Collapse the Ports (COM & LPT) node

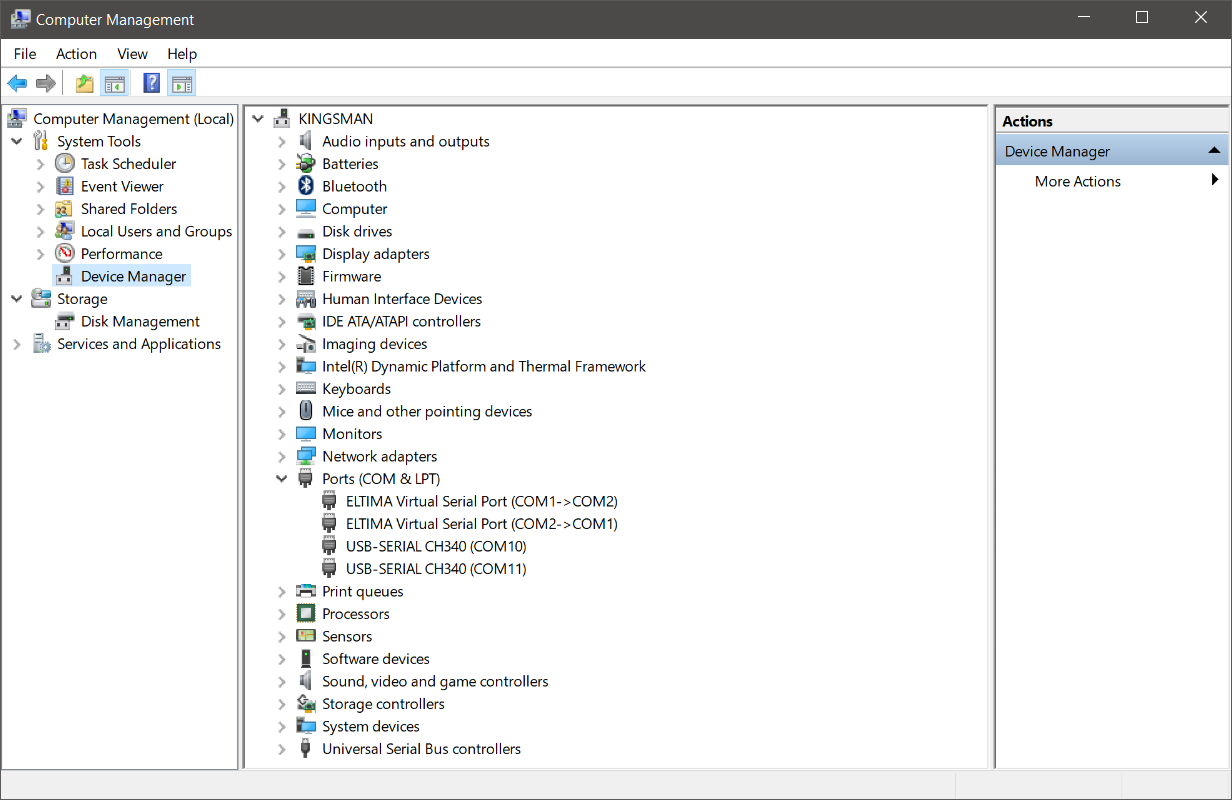(282, 479)
